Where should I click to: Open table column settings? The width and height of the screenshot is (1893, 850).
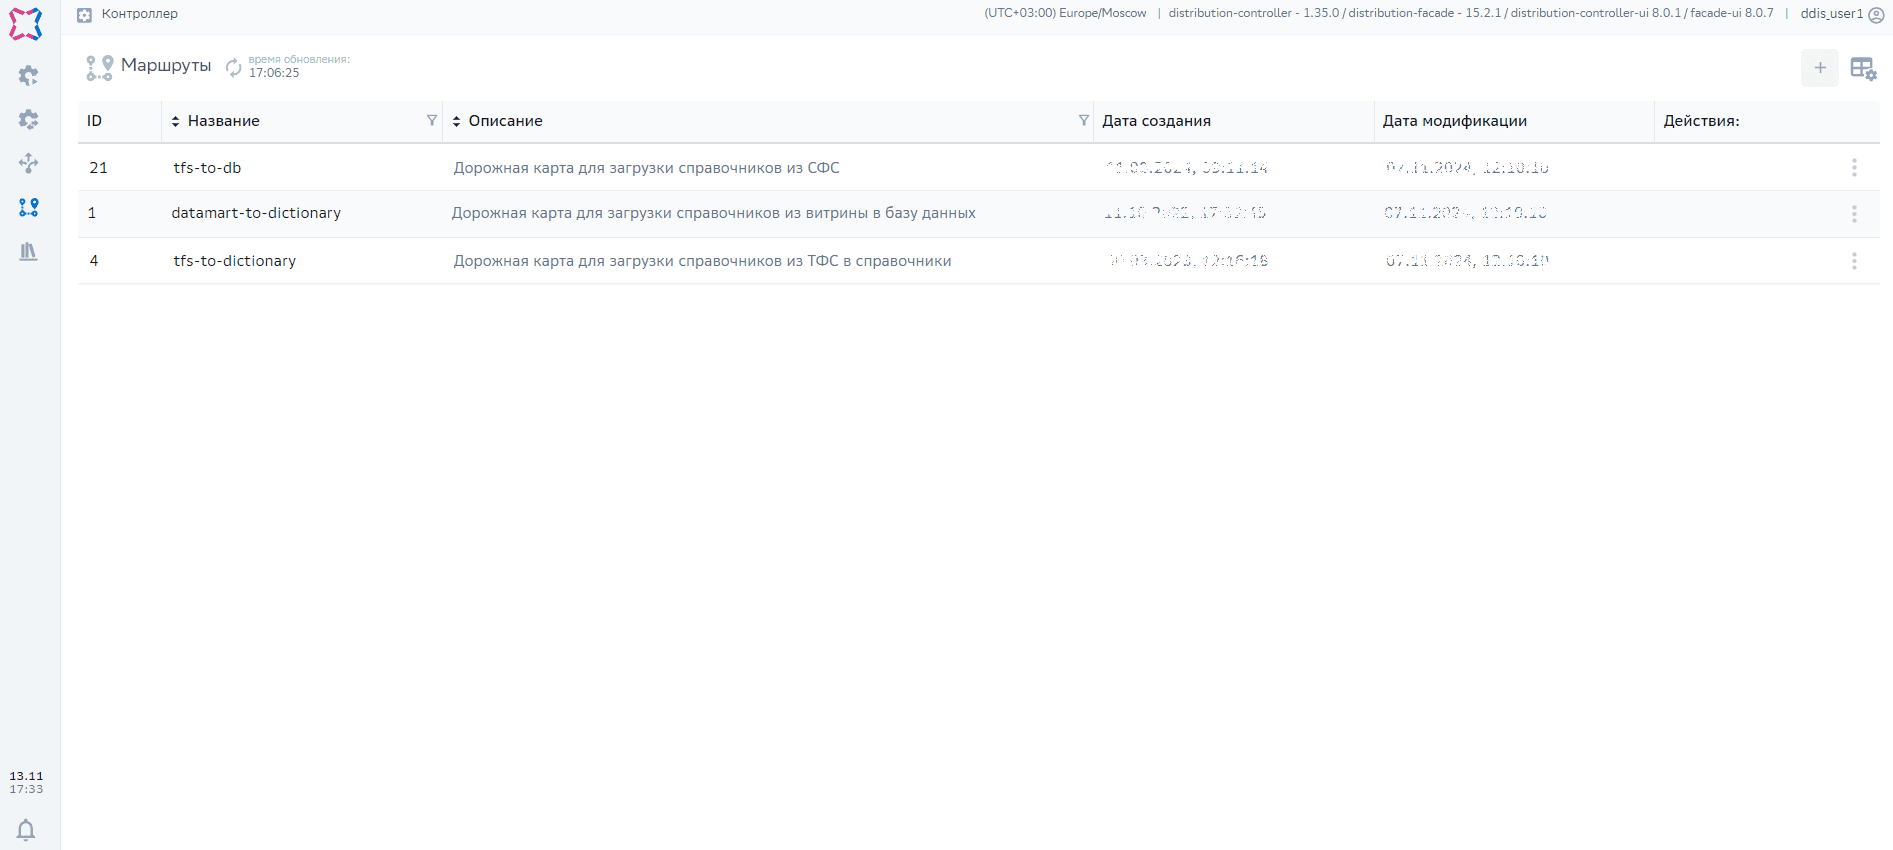[x=1862, y=68]
